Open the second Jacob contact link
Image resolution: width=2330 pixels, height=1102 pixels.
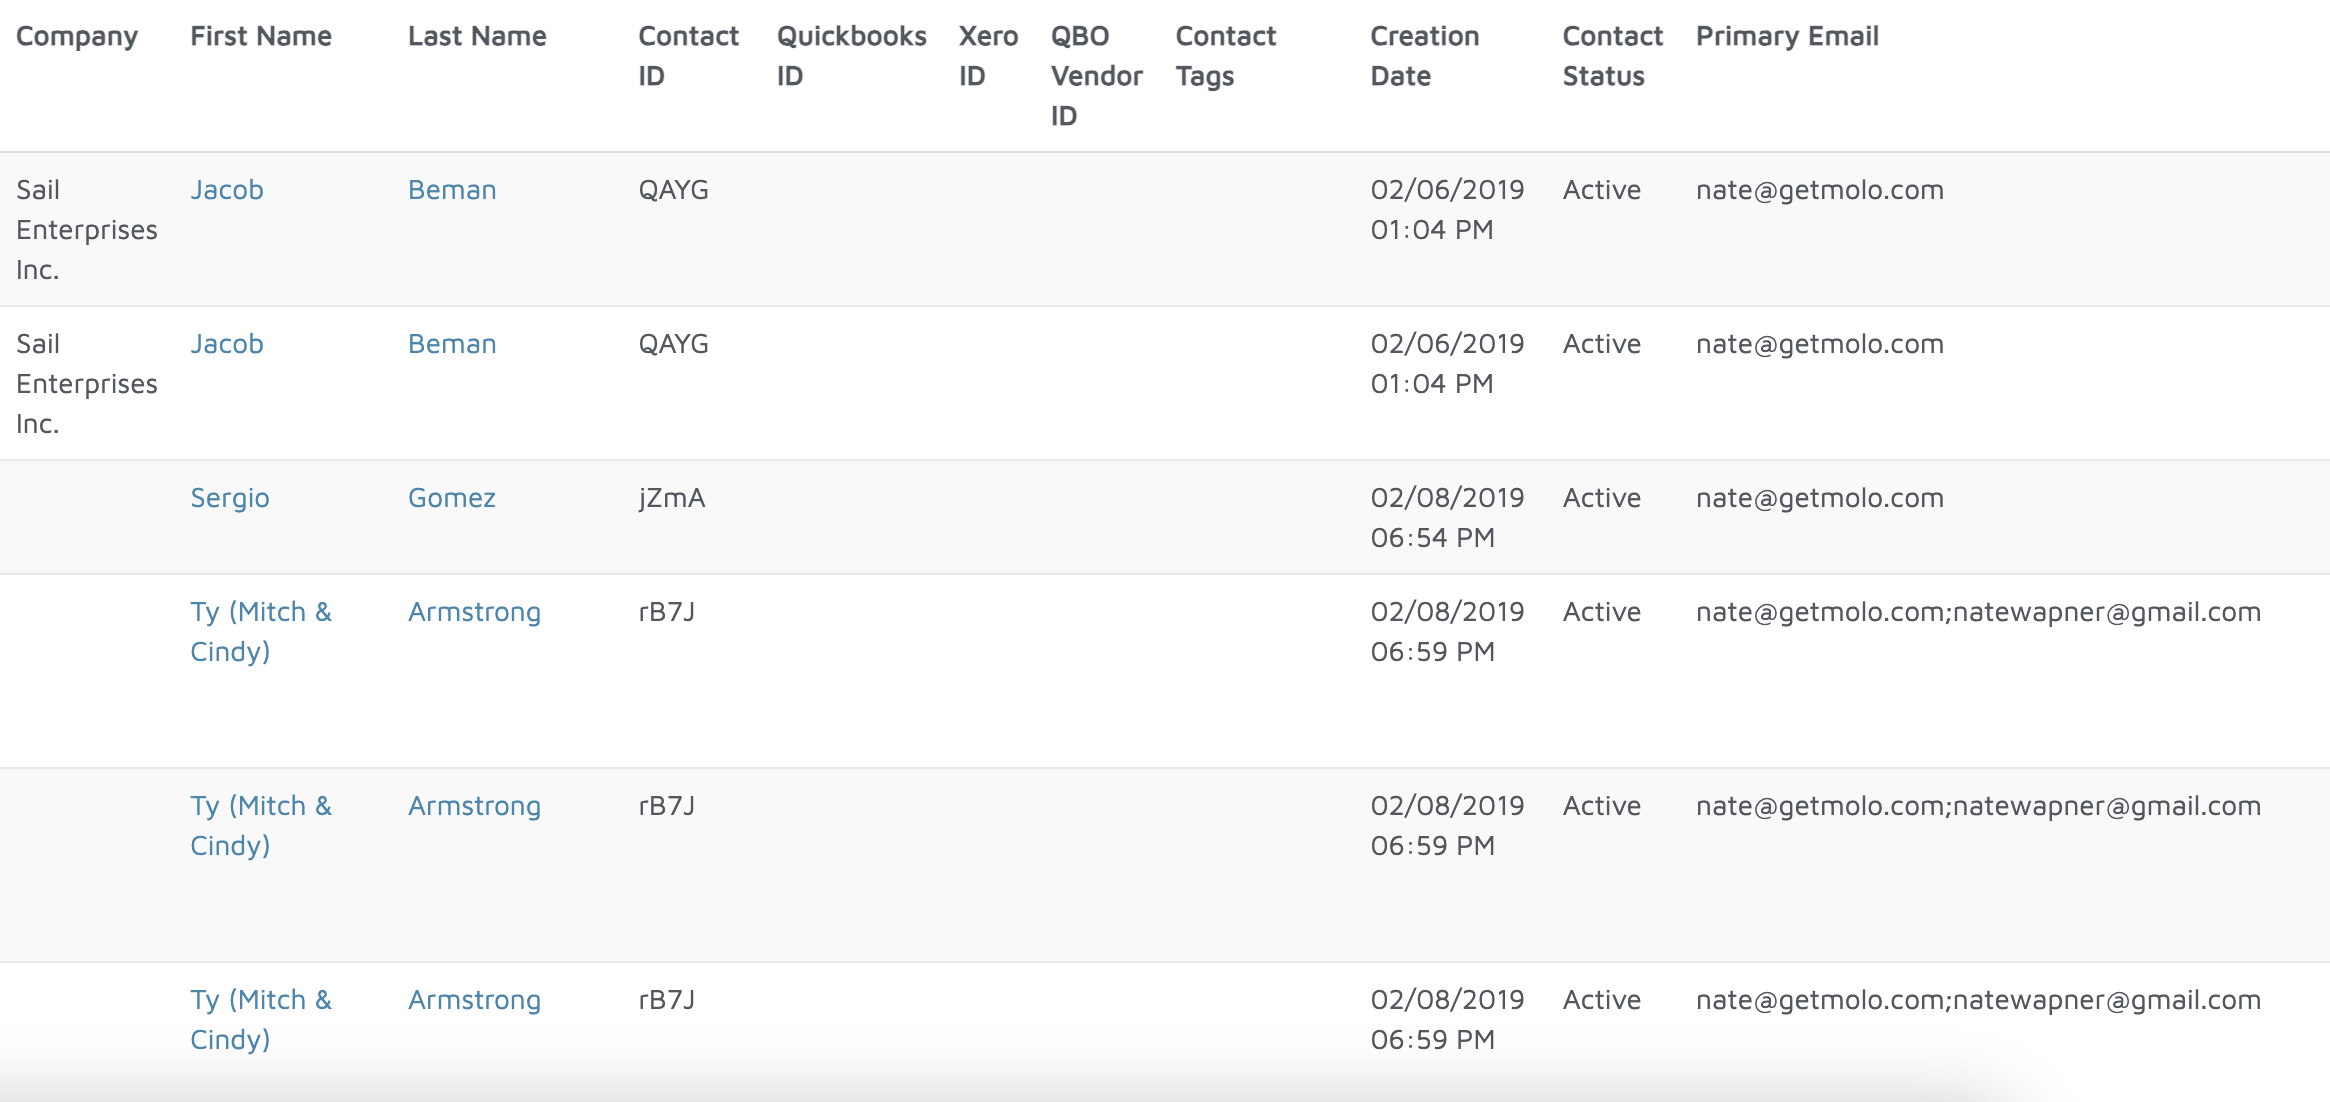(x=227, y=344)
